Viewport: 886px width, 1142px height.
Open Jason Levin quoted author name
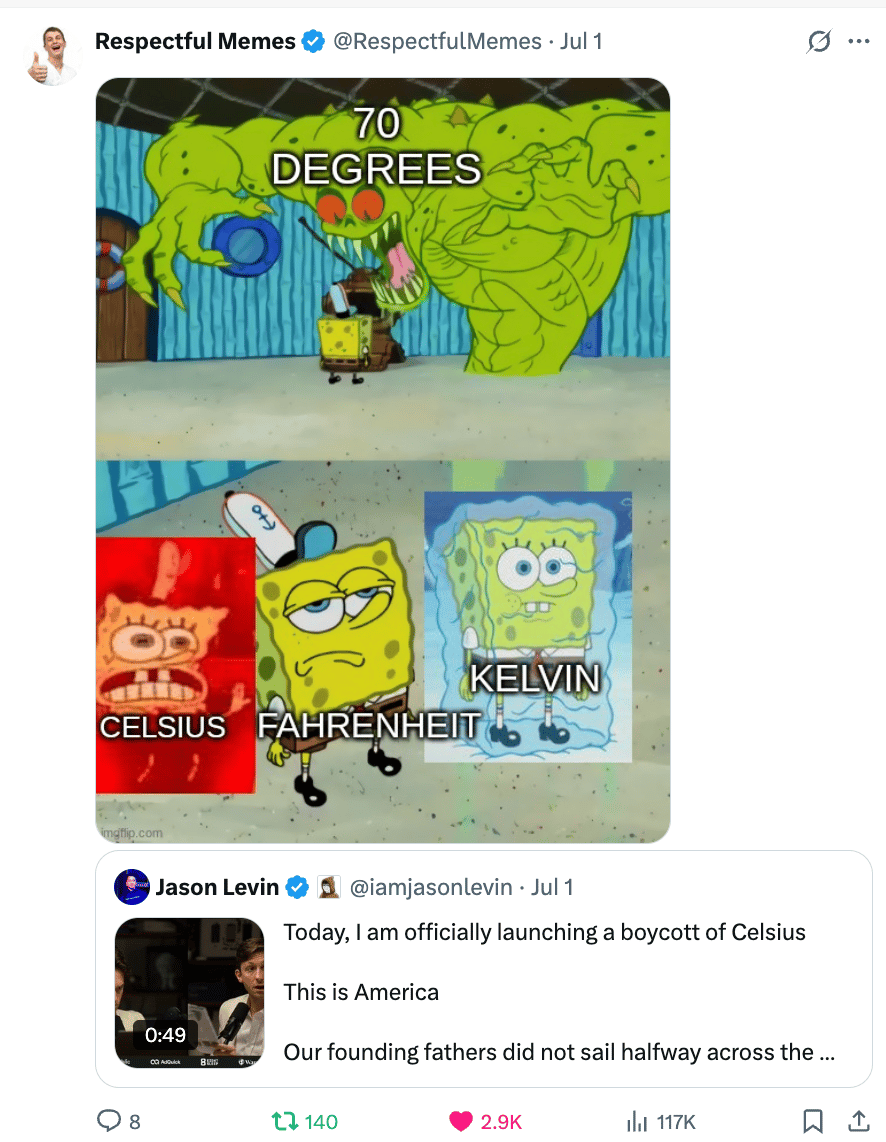217,887
